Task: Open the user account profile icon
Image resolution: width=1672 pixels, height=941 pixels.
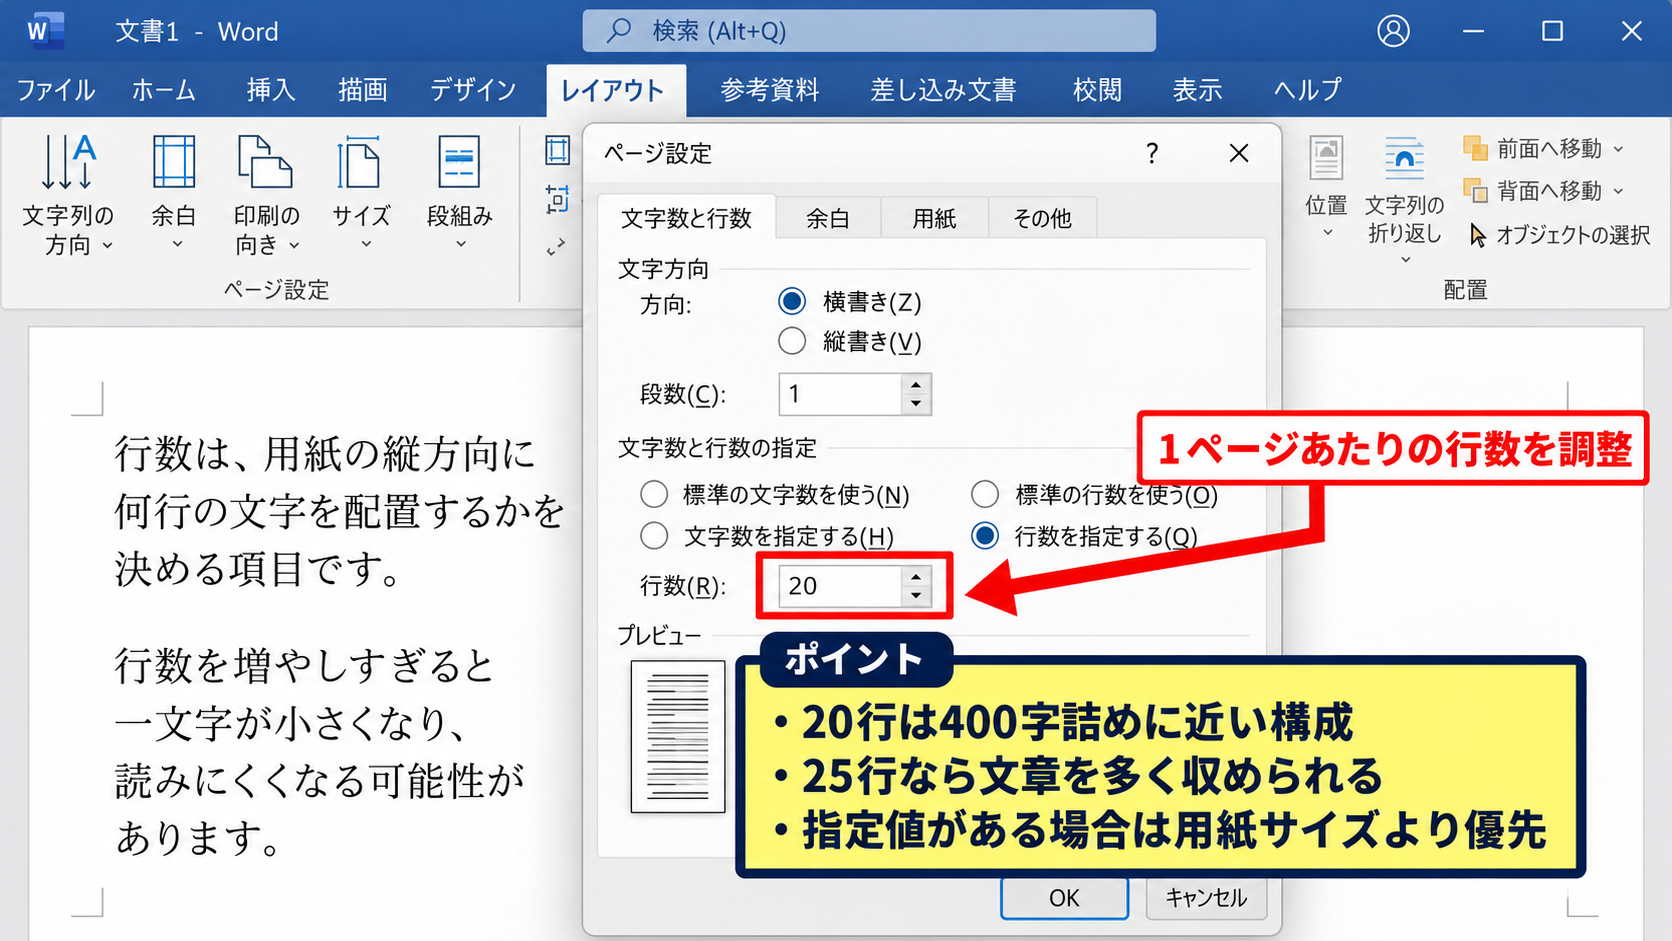Action: [1393, 31]
